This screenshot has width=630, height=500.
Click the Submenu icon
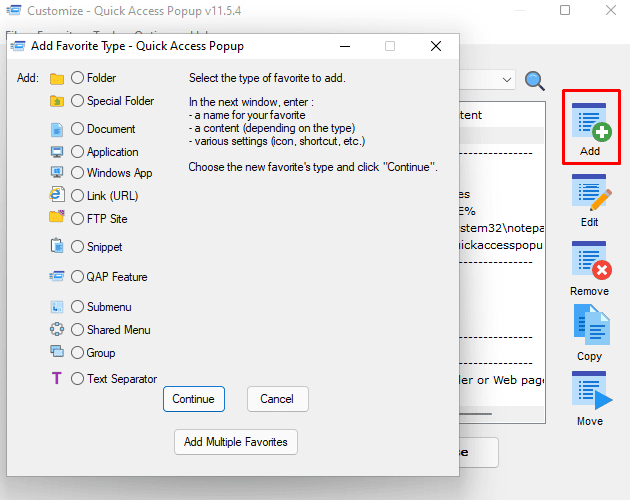point(57,307)
